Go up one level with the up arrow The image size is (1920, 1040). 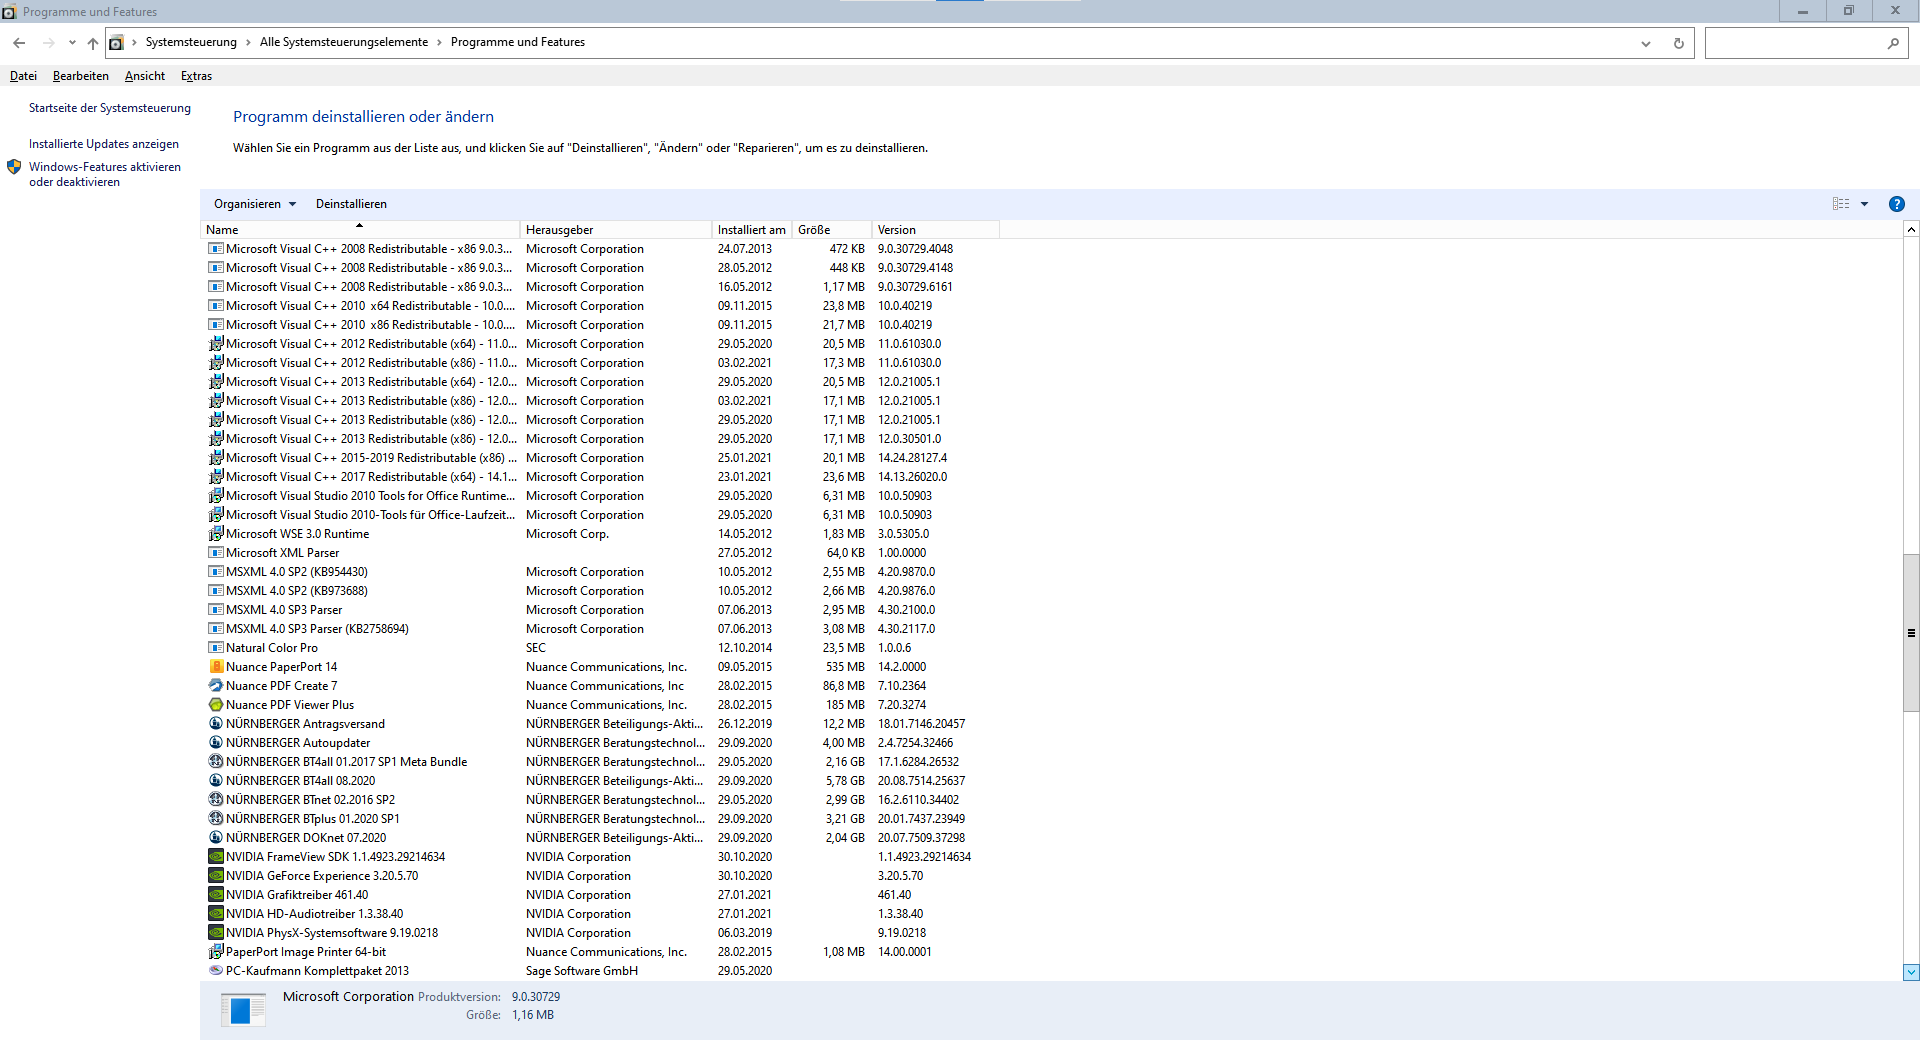coord(93,43)
